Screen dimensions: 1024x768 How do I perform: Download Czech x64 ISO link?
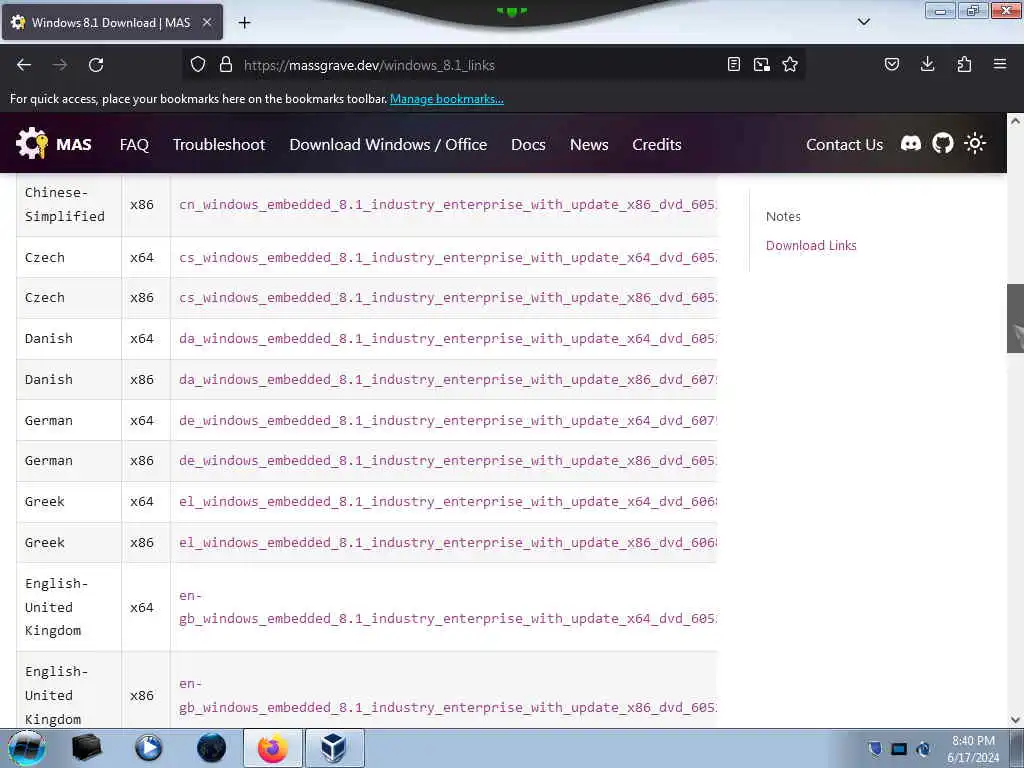tap(447, 257)
